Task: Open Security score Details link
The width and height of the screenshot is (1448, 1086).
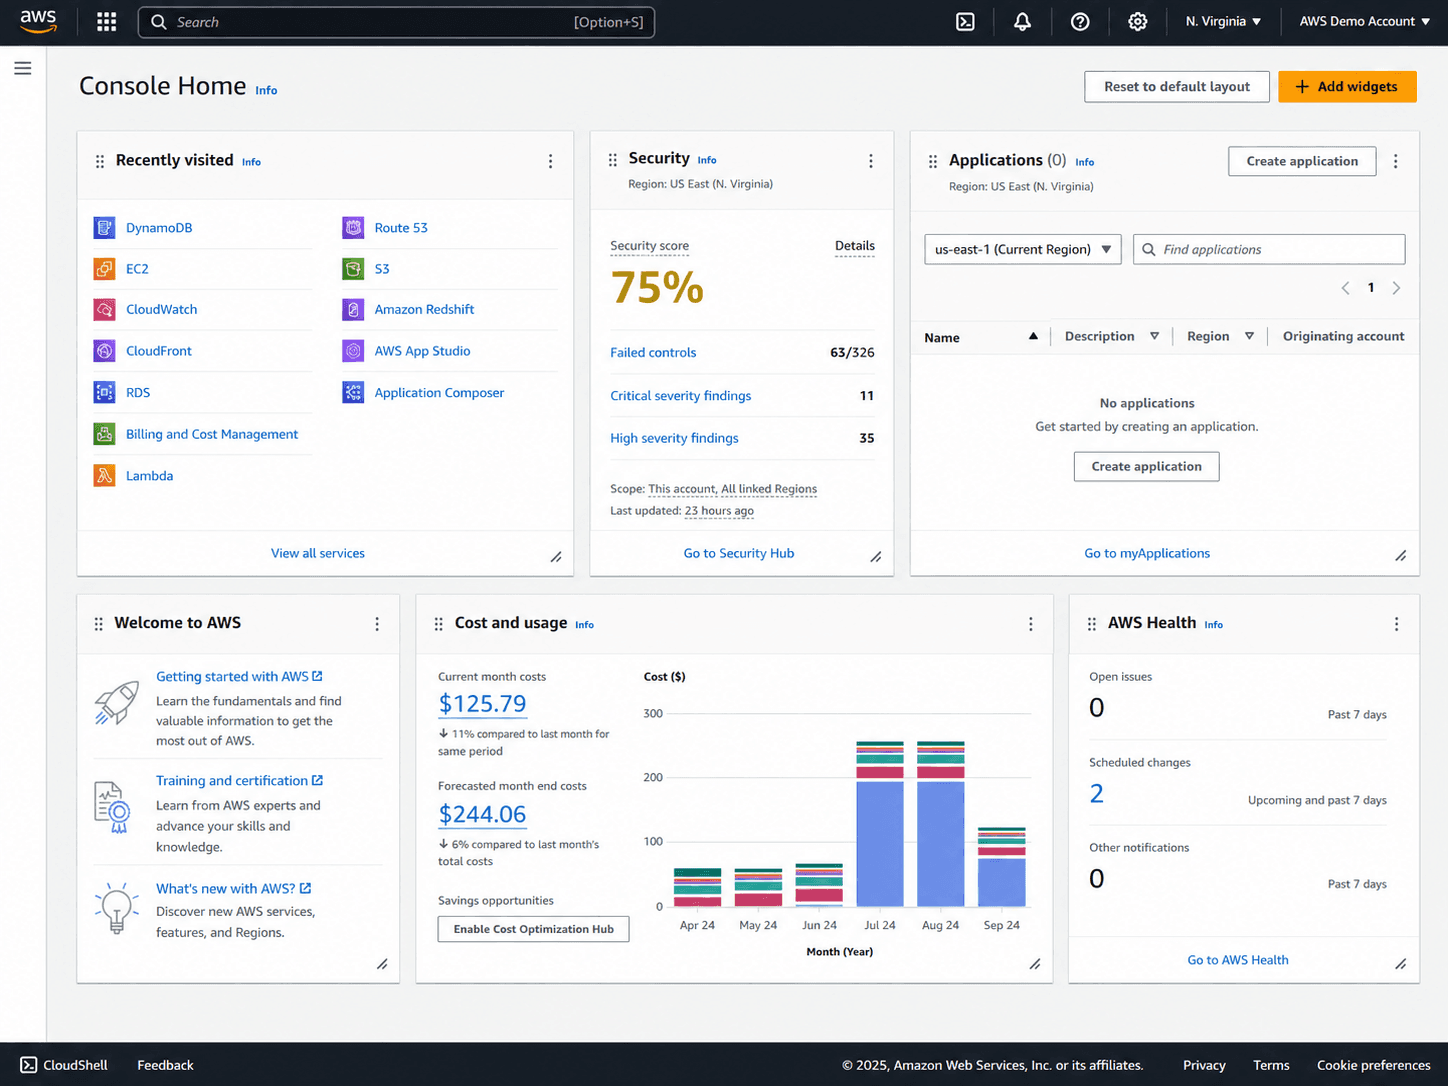Action: (855, 246)
